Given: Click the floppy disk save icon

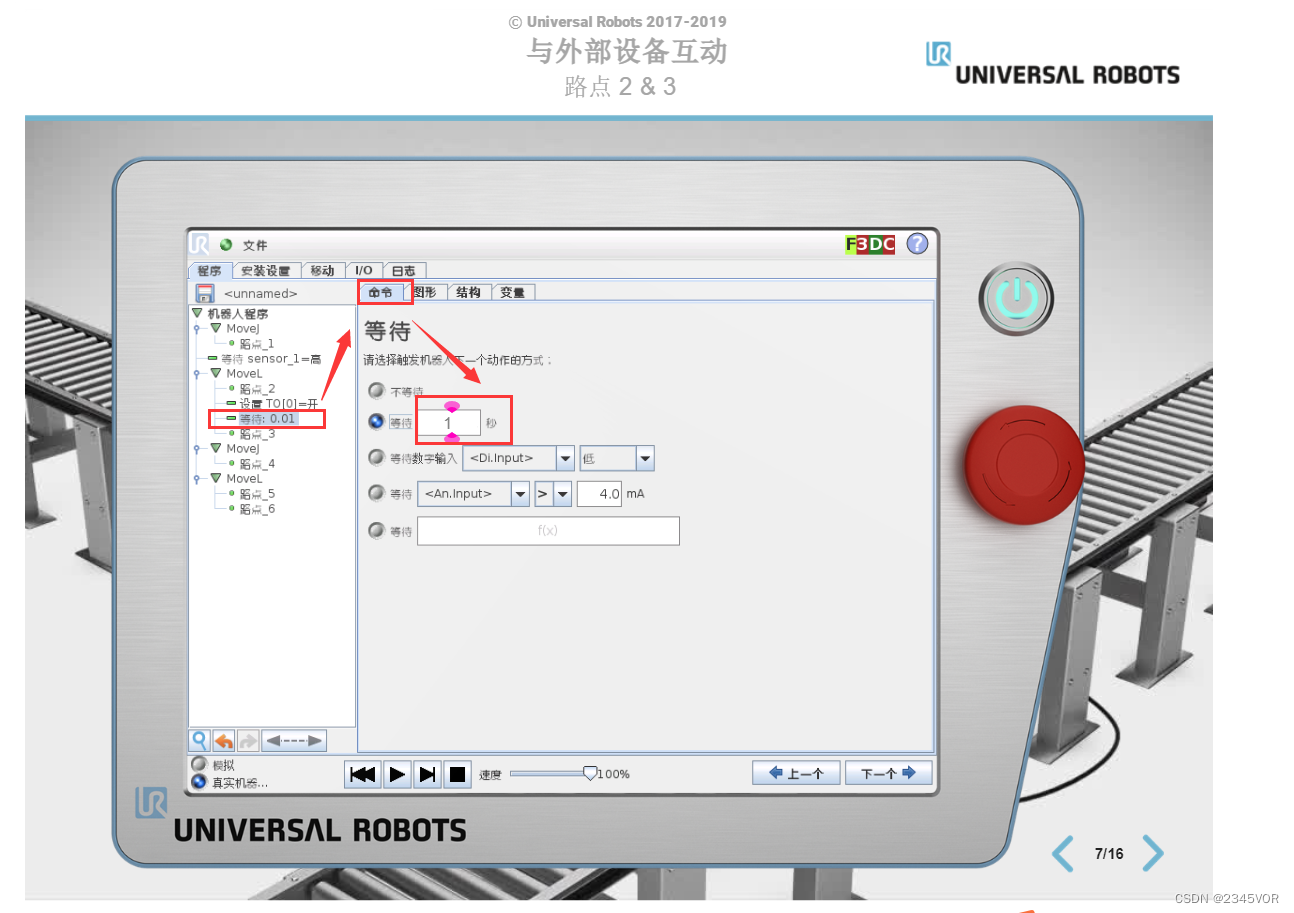Looking at the screenshot, I should pos(204,293).
